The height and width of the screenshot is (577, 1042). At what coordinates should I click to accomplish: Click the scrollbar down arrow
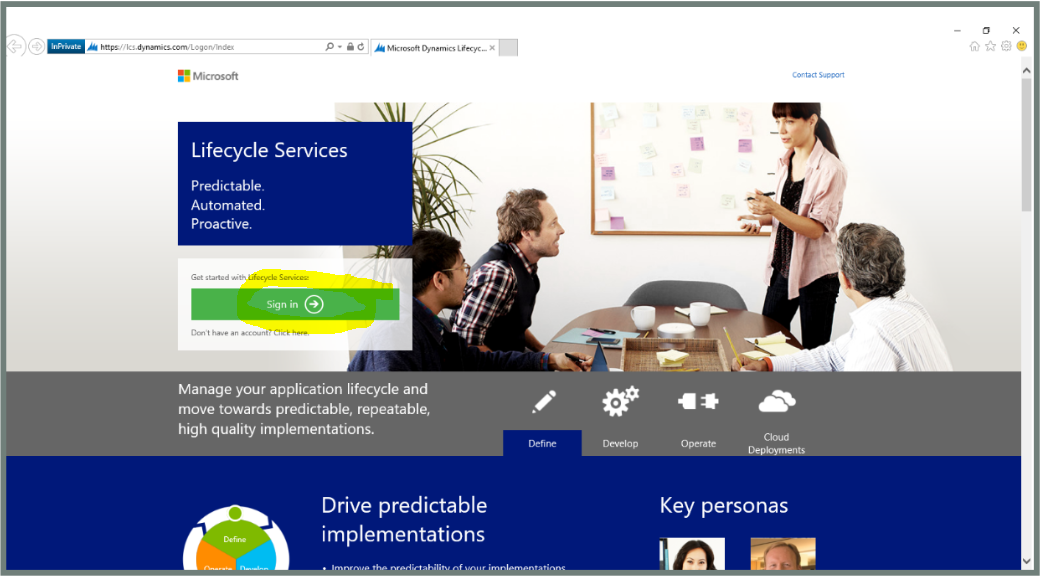click(1027, 562)
